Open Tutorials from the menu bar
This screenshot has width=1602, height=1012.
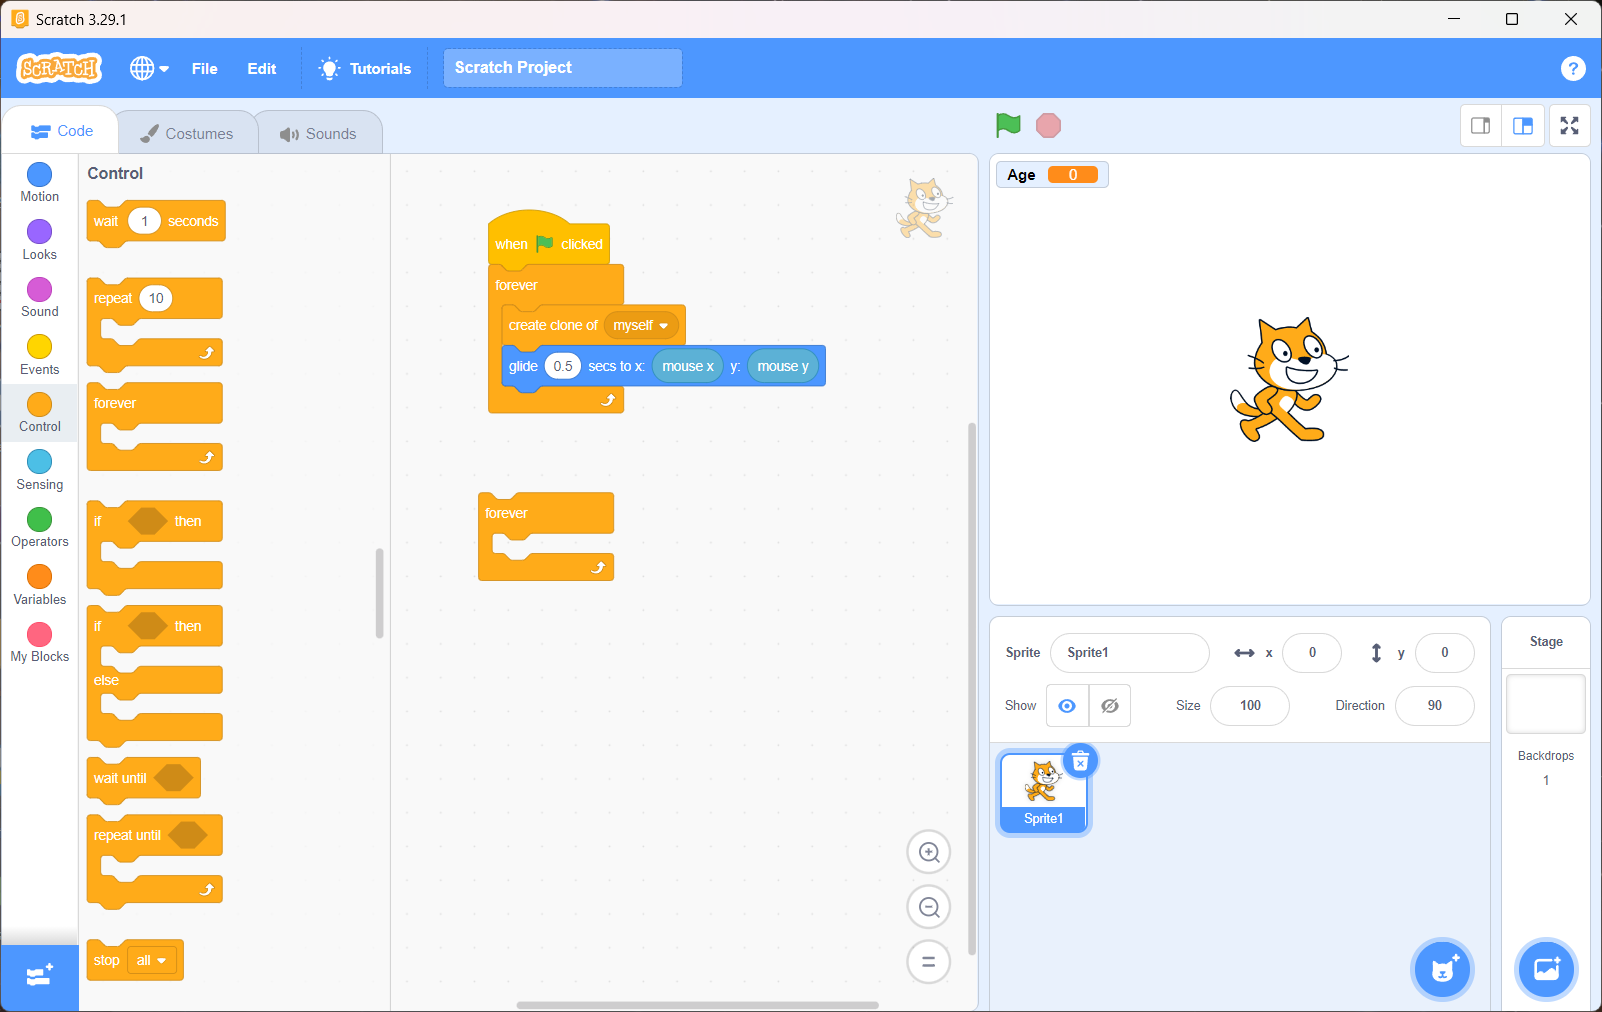365,68
